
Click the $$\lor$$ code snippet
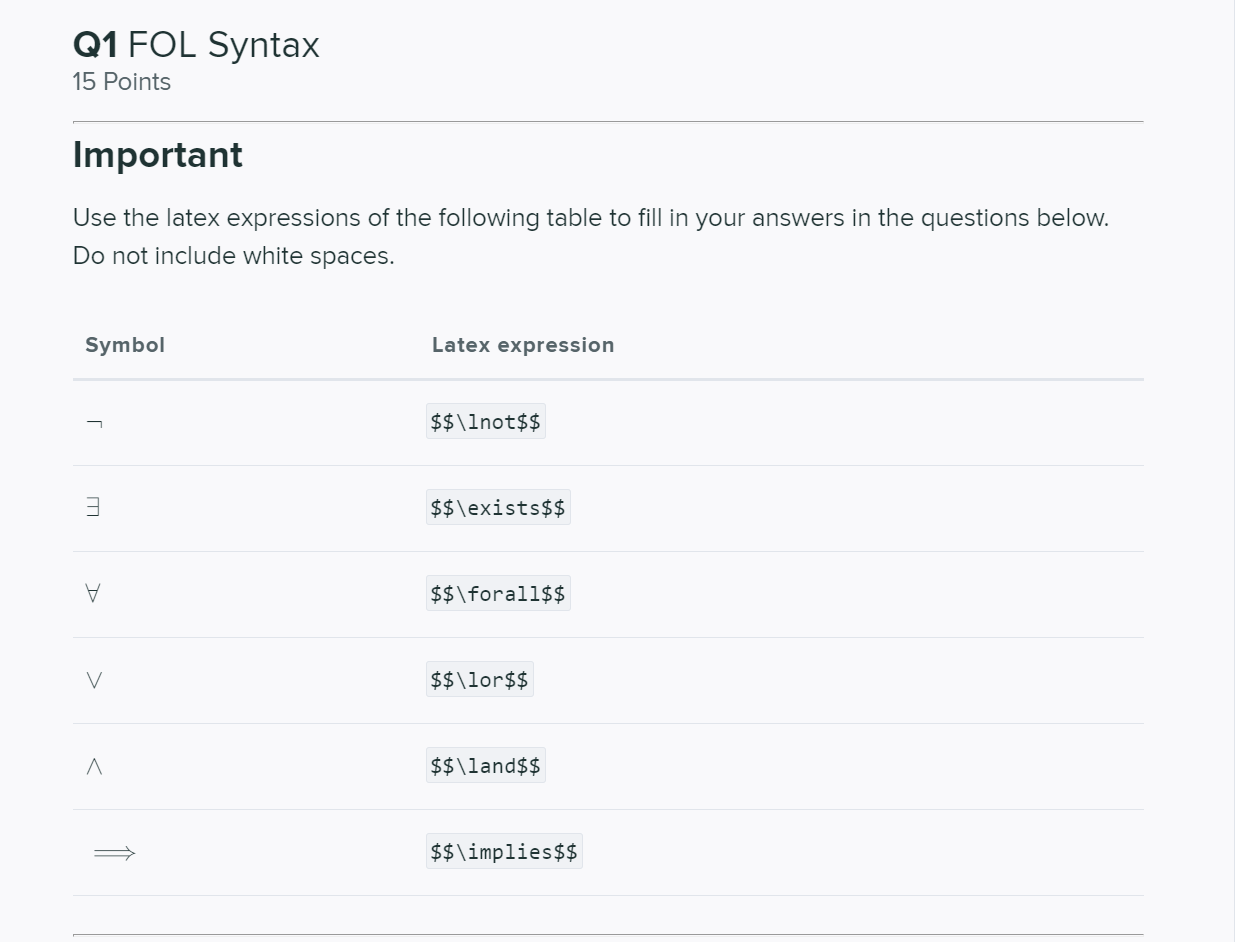click(x=479, y=678)
